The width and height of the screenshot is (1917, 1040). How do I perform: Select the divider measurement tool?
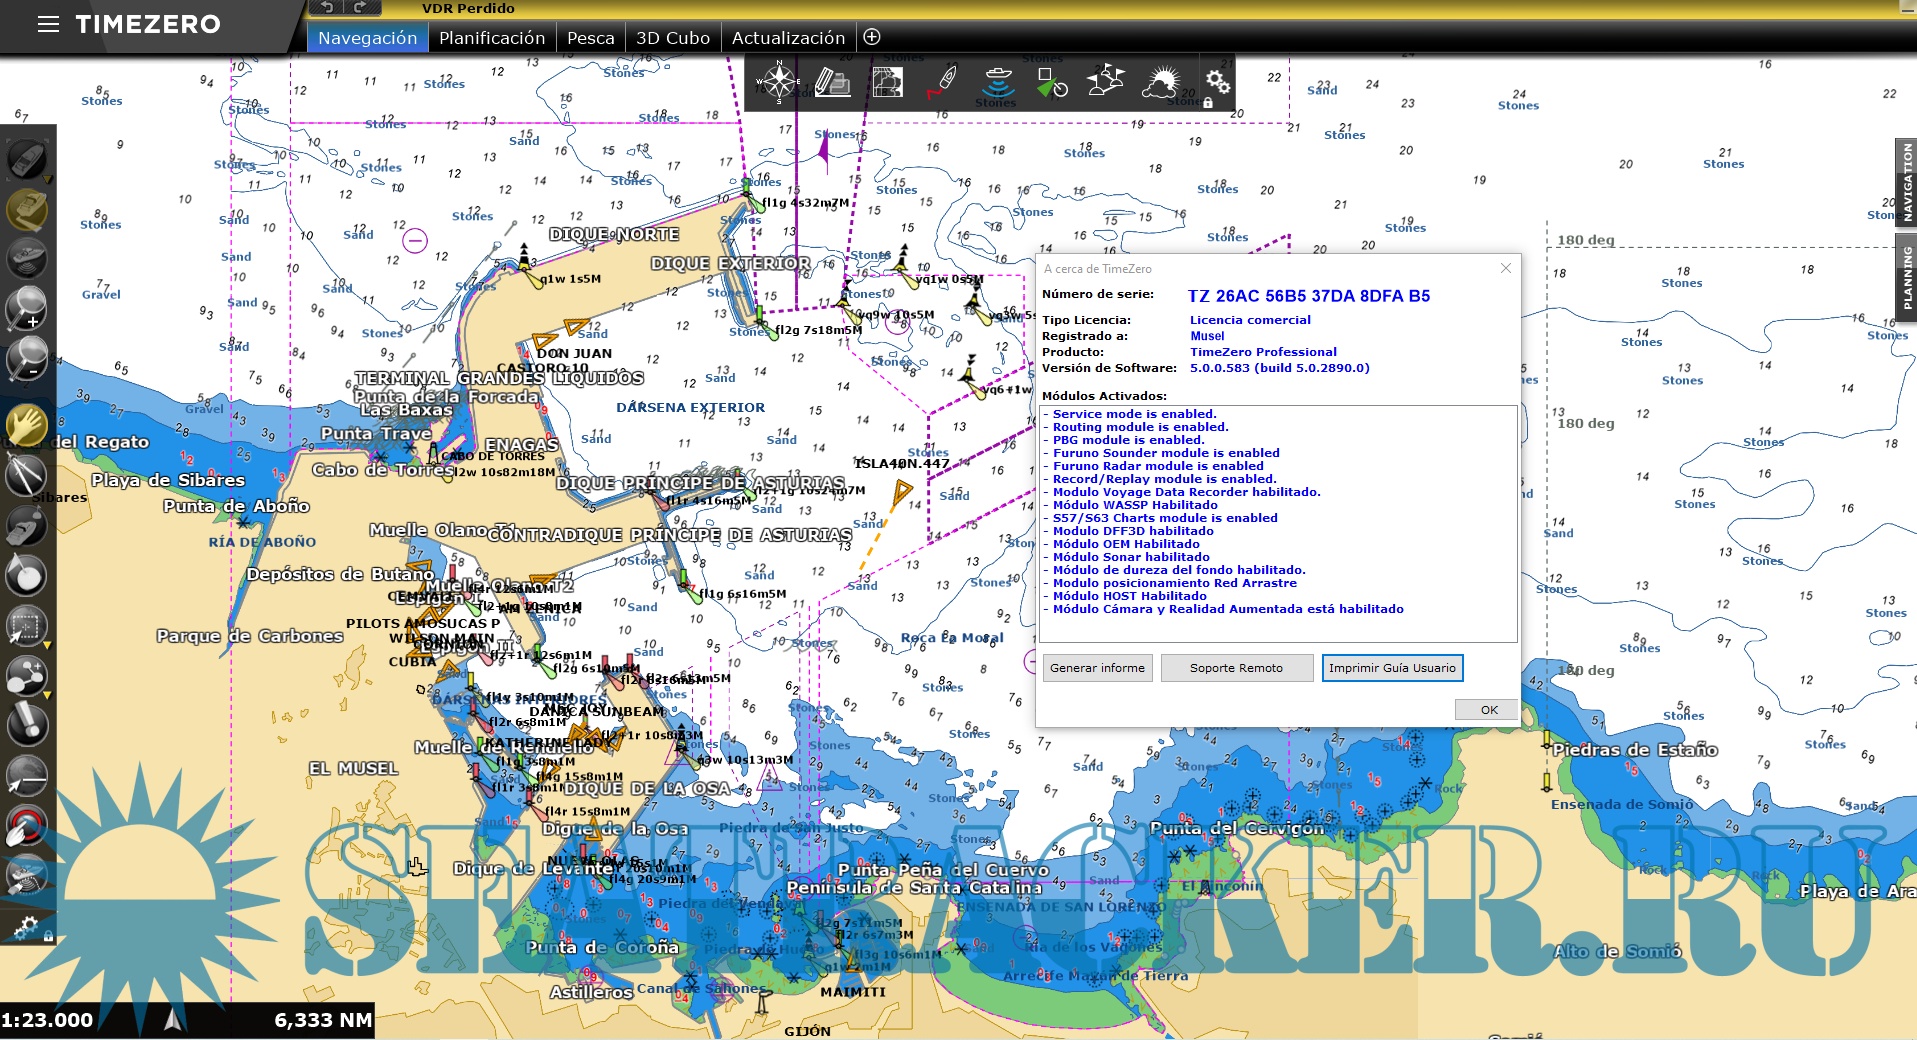pyautogui.click(x=26, y=475)
